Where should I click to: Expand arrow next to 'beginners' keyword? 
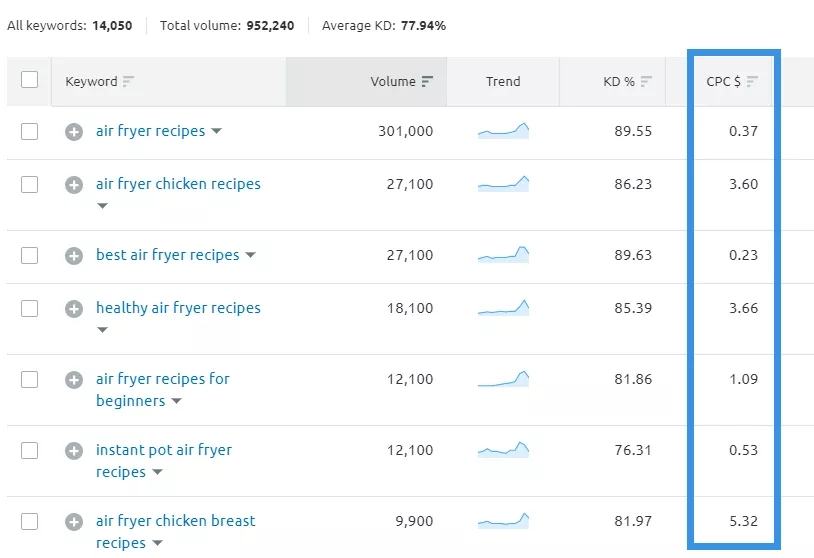[177, 402]
